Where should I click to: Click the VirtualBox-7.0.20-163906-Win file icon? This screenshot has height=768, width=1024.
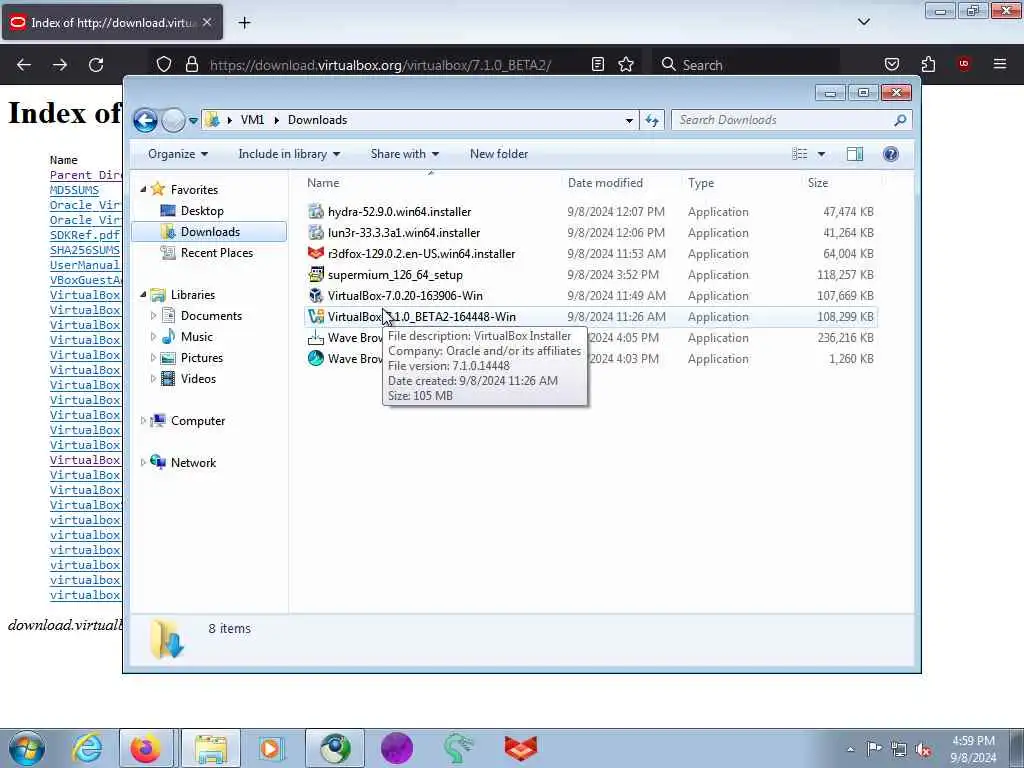coord(316,295)
